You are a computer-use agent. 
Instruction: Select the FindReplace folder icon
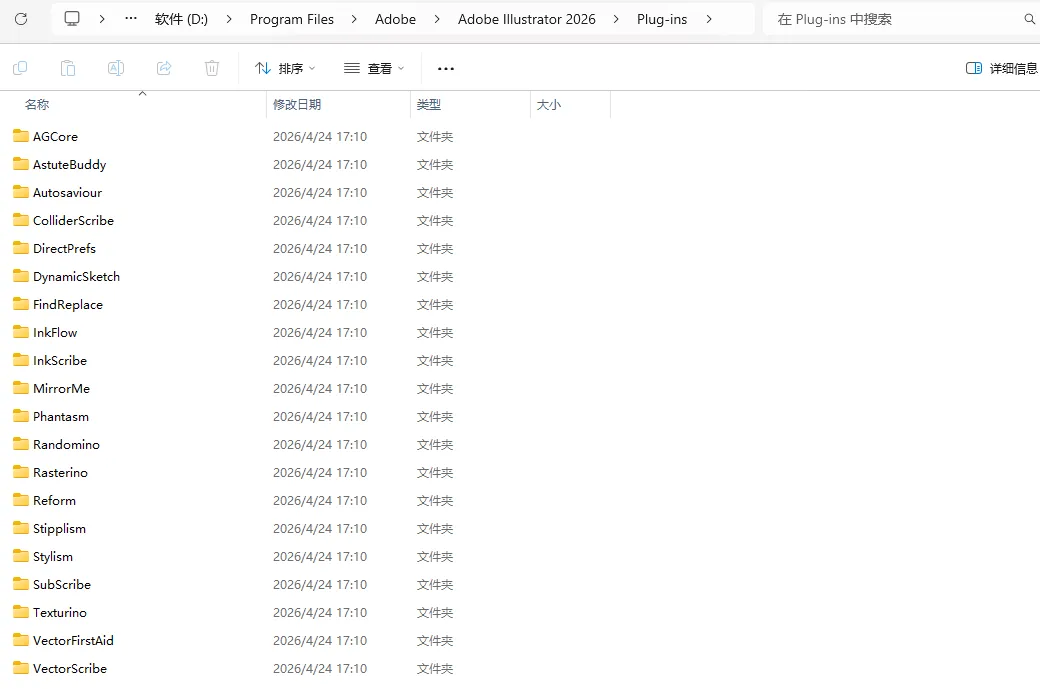pos(21,304)
